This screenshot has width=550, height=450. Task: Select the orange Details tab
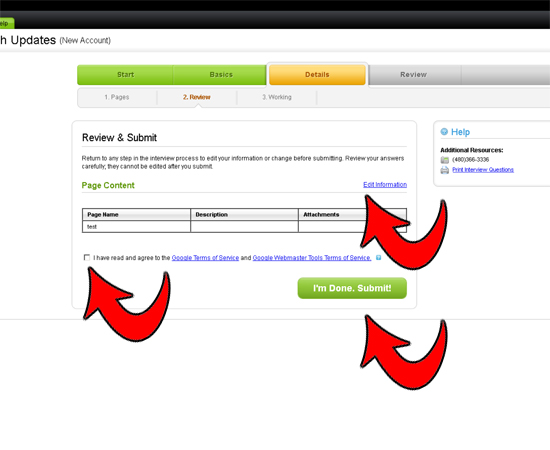pos(317,75)
